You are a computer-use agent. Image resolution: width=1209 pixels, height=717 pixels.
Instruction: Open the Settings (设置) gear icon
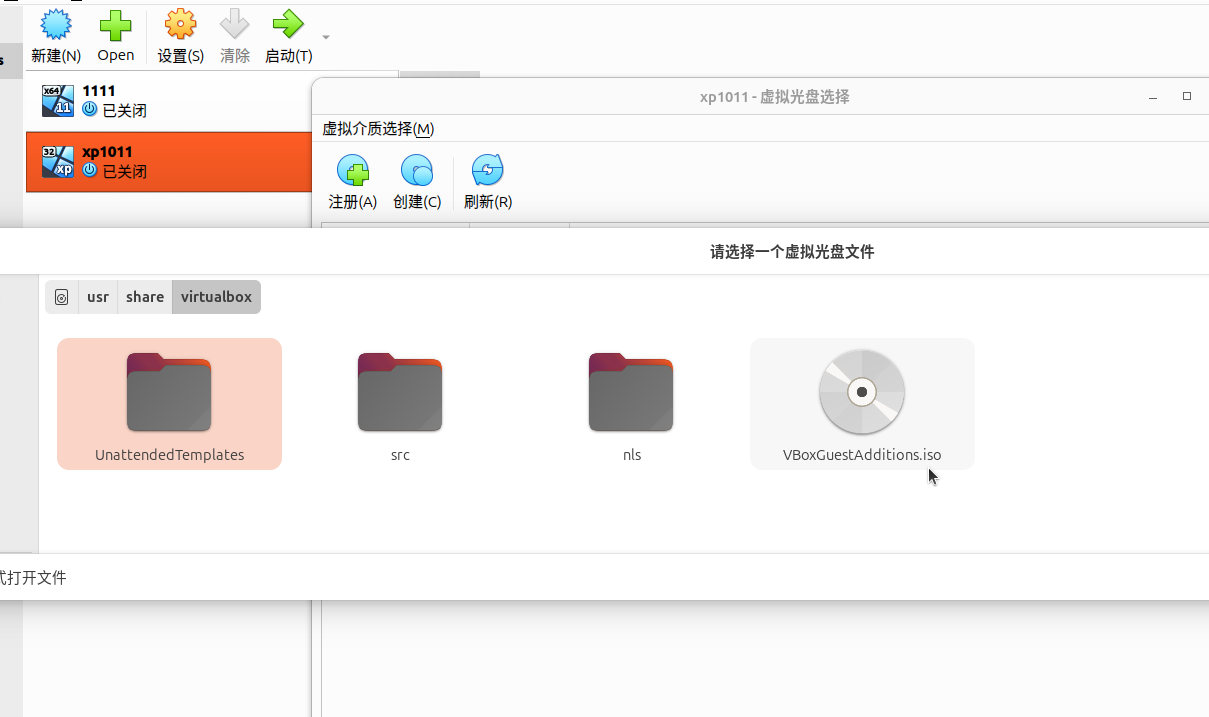181,25
